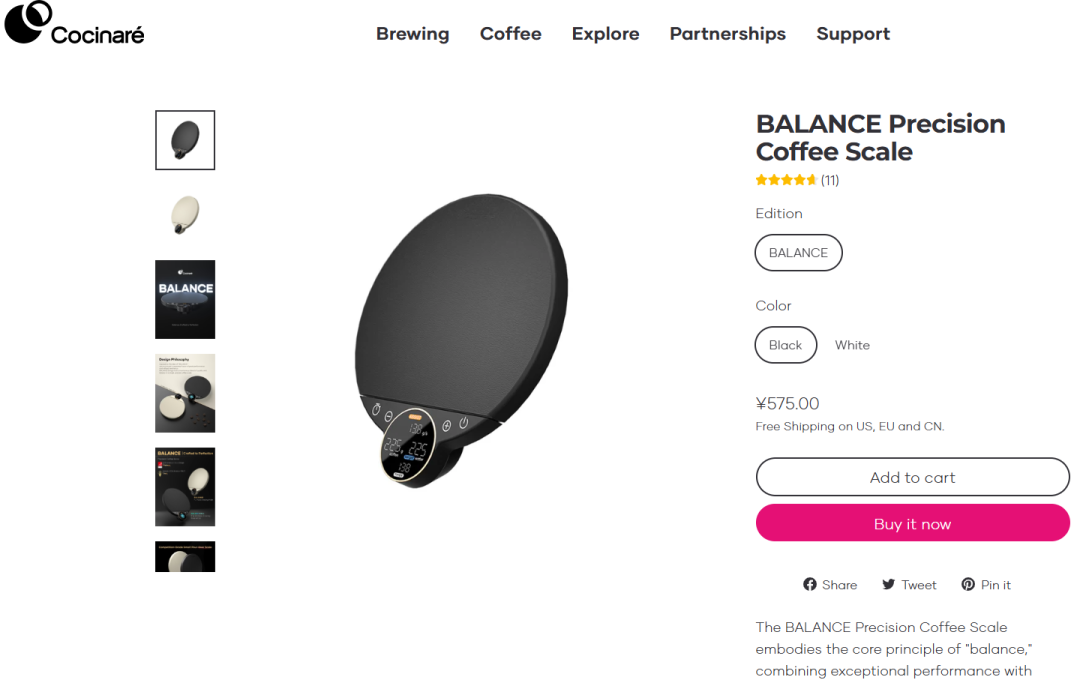Choose the White color option
Image resolution: width=1080 pixels, height=680 pixels.
coord(852,345)
